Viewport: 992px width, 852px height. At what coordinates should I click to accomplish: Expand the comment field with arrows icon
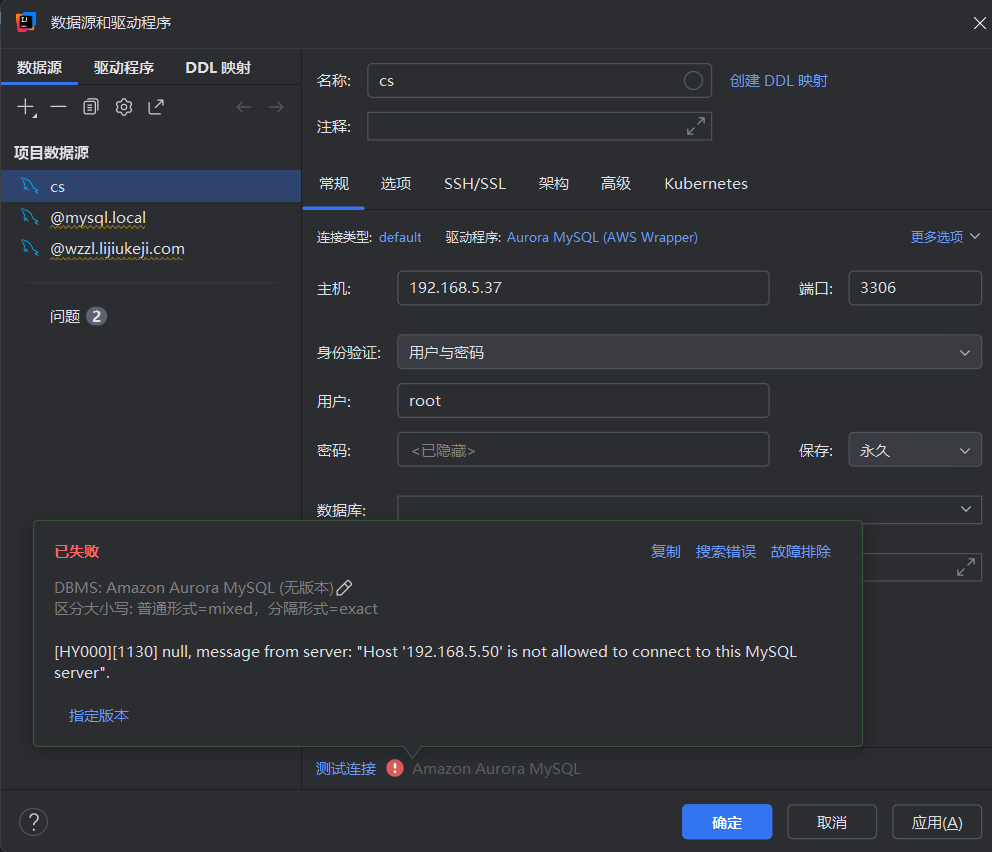point(696,126)
